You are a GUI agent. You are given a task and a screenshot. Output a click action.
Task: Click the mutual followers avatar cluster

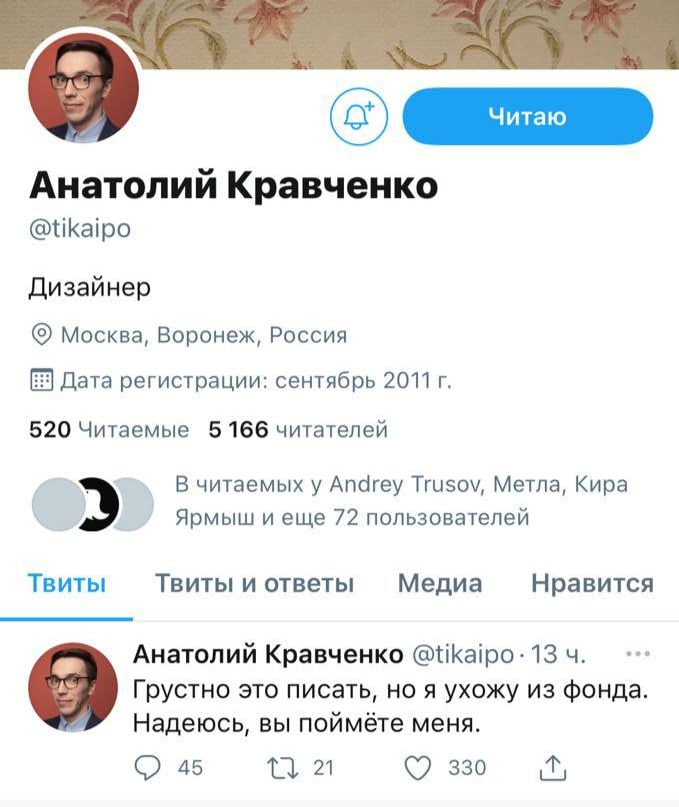pyautogui.click(x=93, y=504)
